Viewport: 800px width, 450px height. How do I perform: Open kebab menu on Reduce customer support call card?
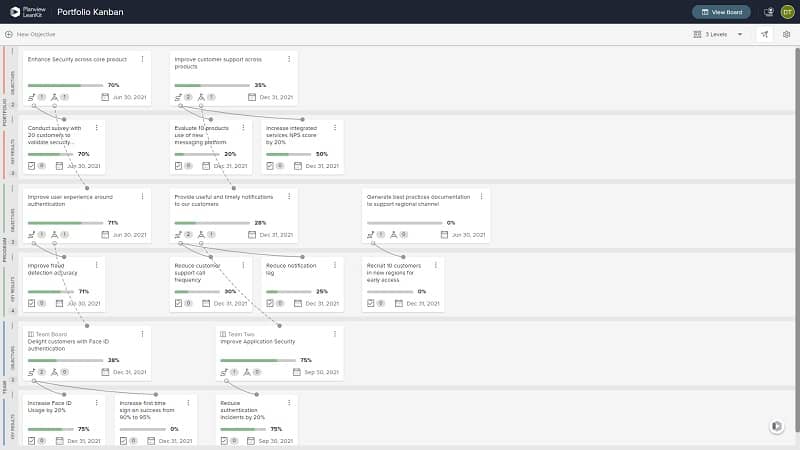243,265
